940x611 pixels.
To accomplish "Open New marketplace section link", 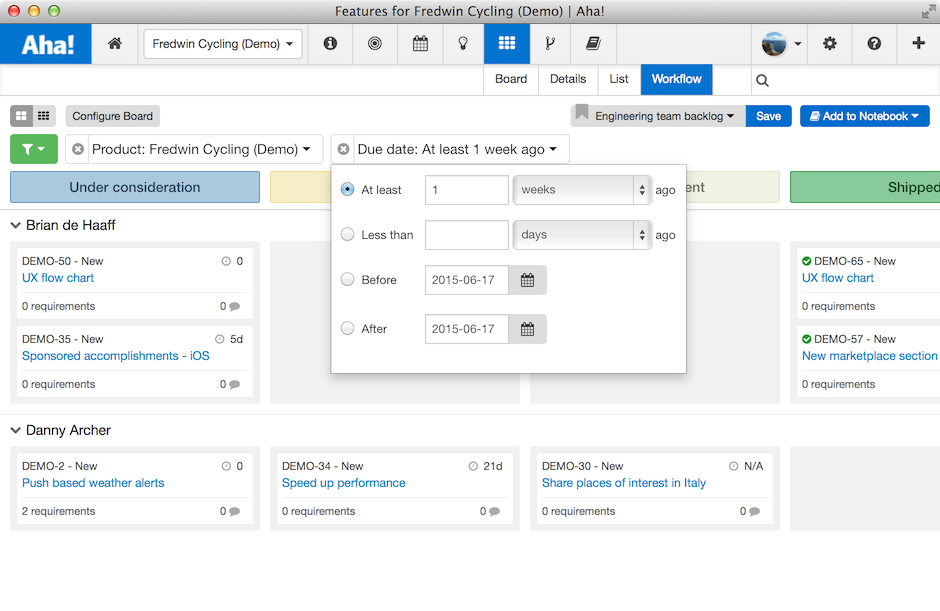I will 870,356.
